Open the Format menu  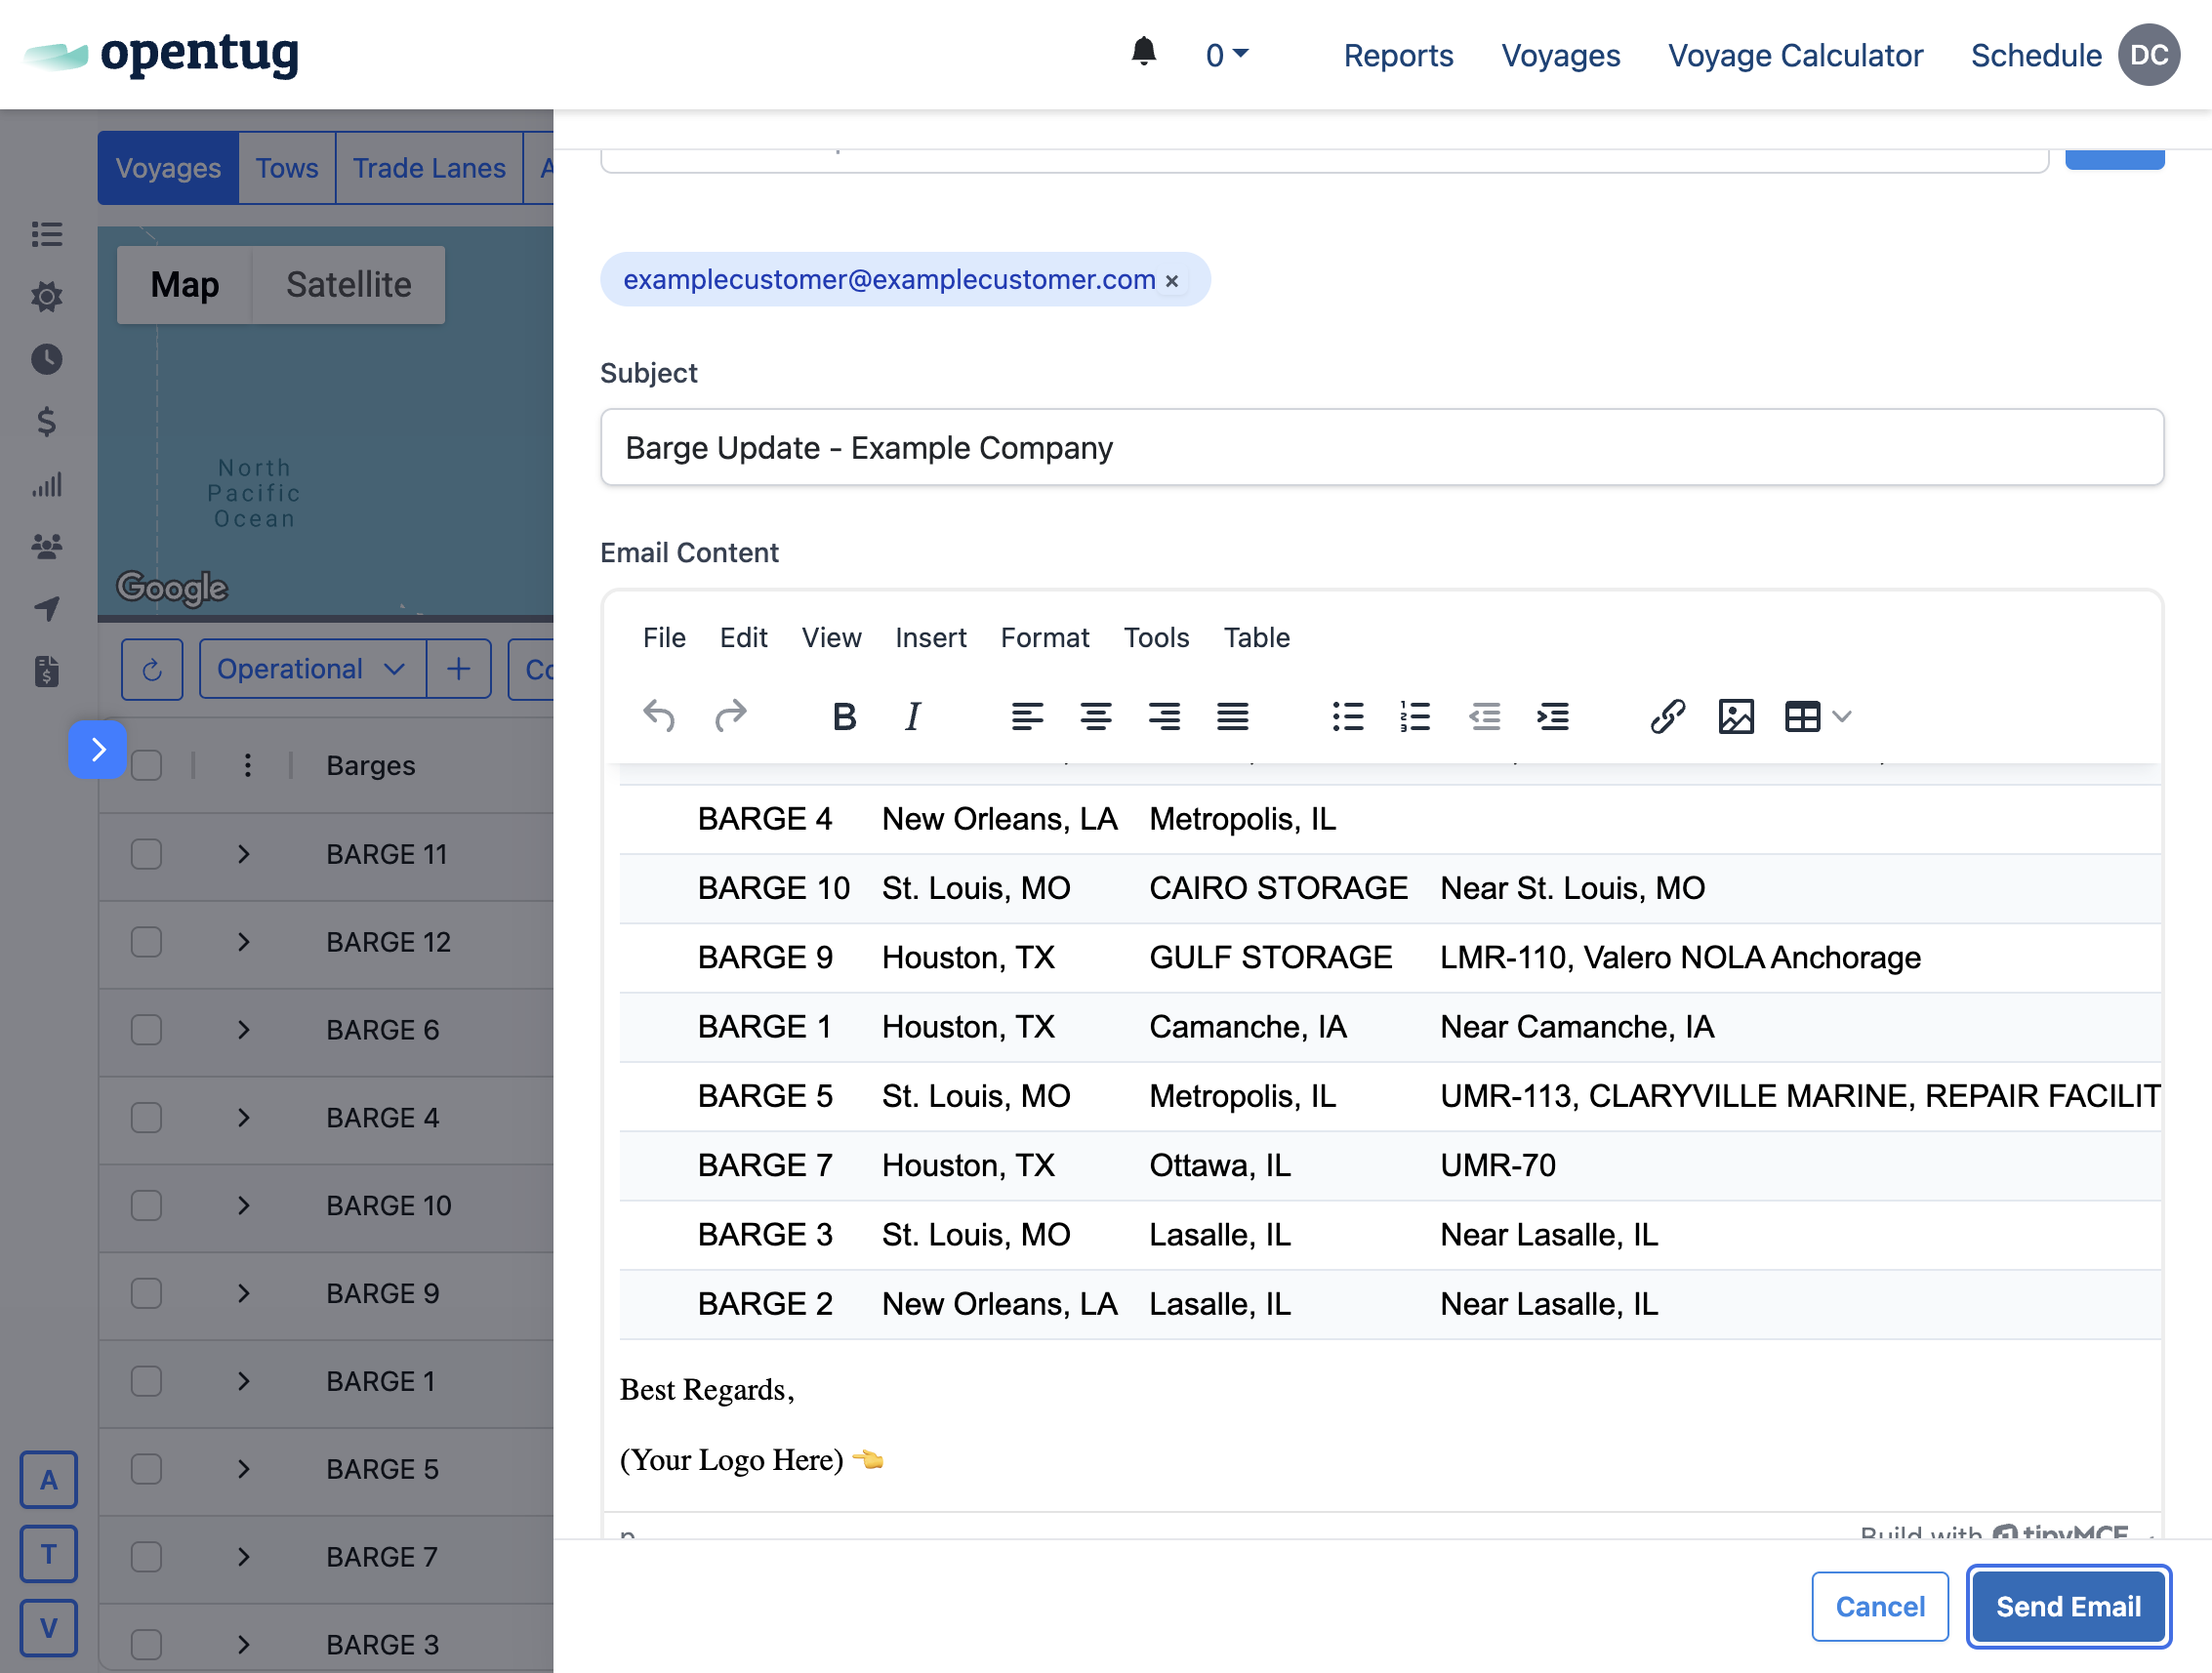tap(1044, 638)
